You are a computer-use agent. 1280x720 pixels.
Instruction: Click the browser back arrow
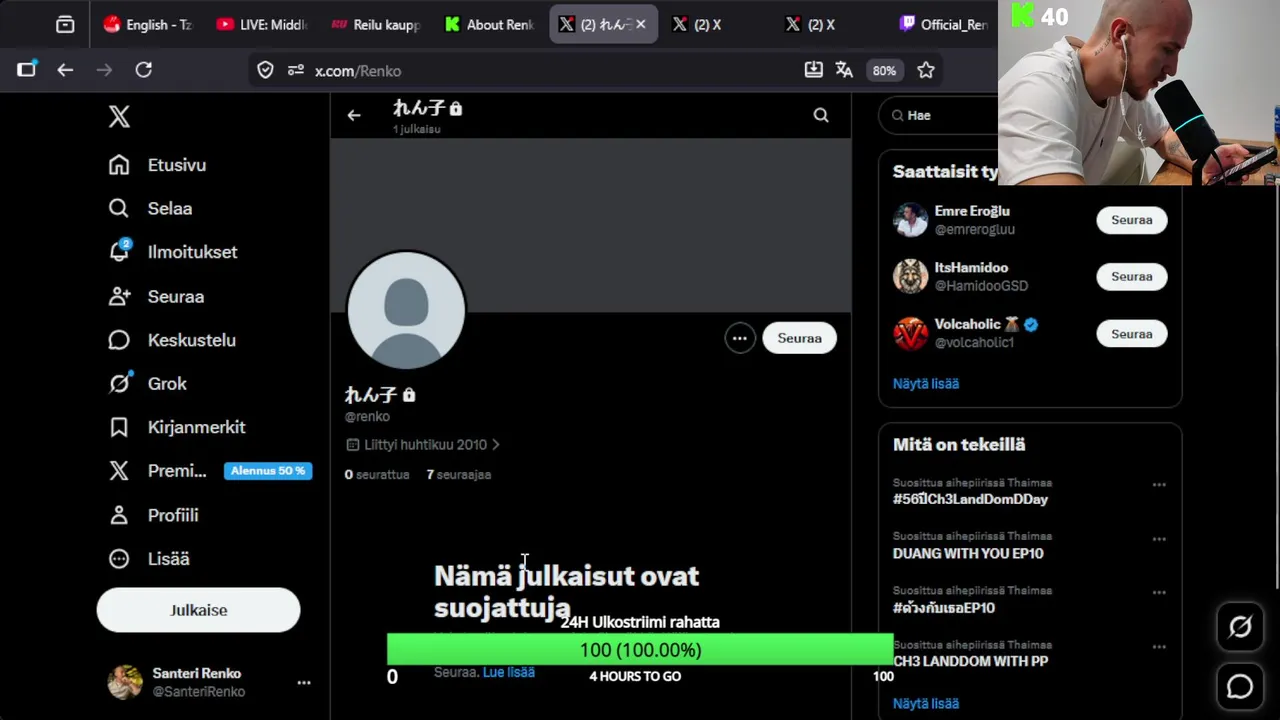tap(65, 70)
